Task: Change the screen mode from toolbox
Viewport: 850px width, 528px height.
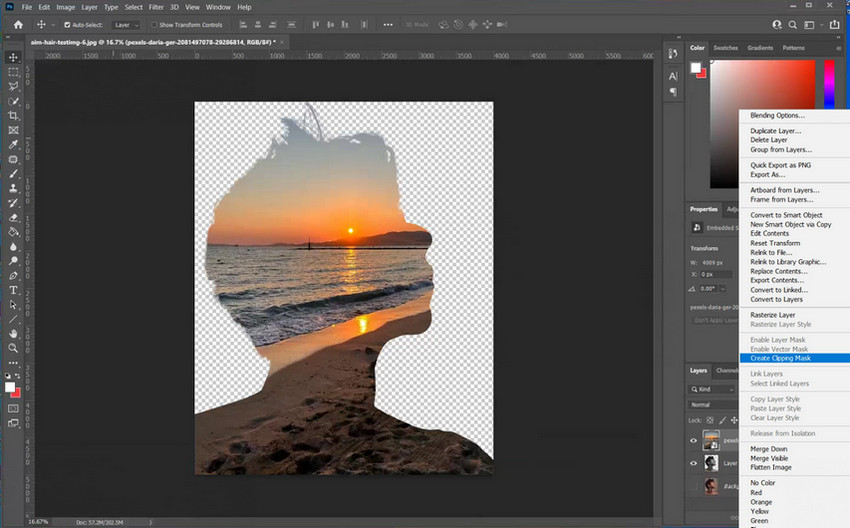Action: click(x=13, y=423)
